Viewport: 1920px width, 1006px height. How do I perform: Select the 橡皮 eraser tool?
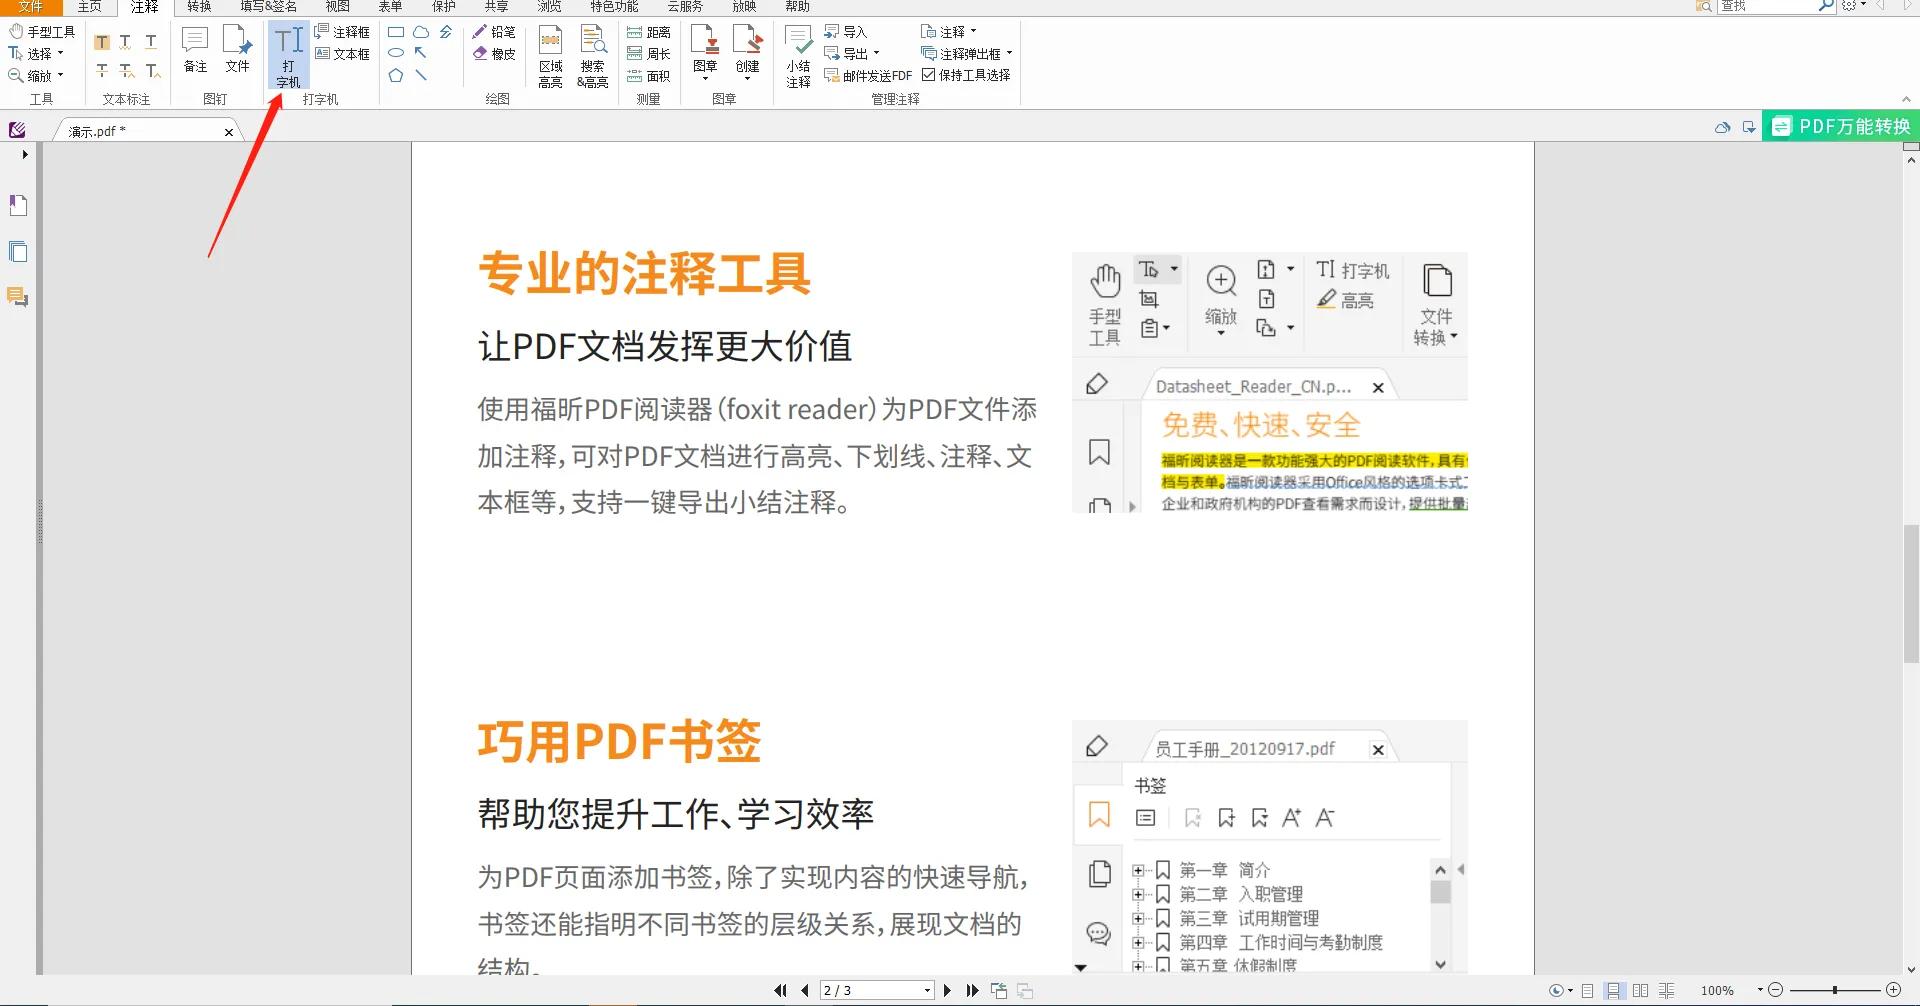pyautogui.click(x=494, y=54)
